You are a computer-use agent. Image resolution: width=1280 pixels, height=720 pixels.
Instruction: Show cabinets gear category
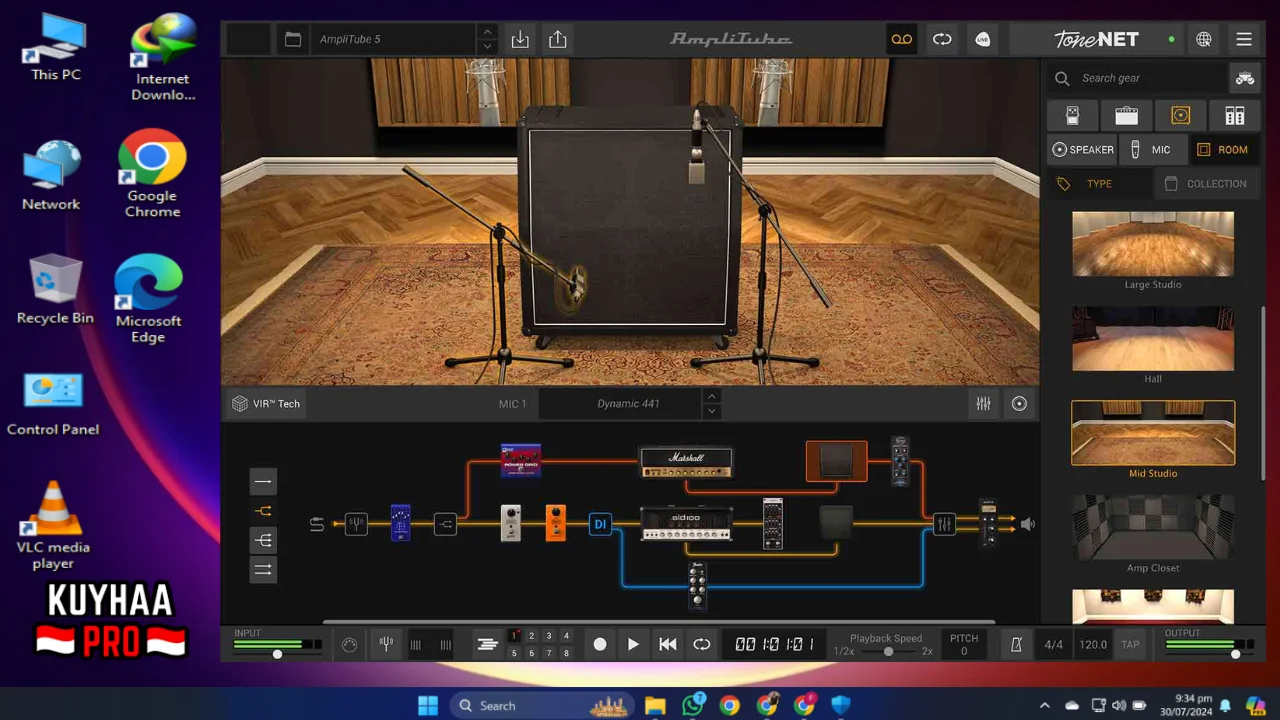pos(1181,116)
